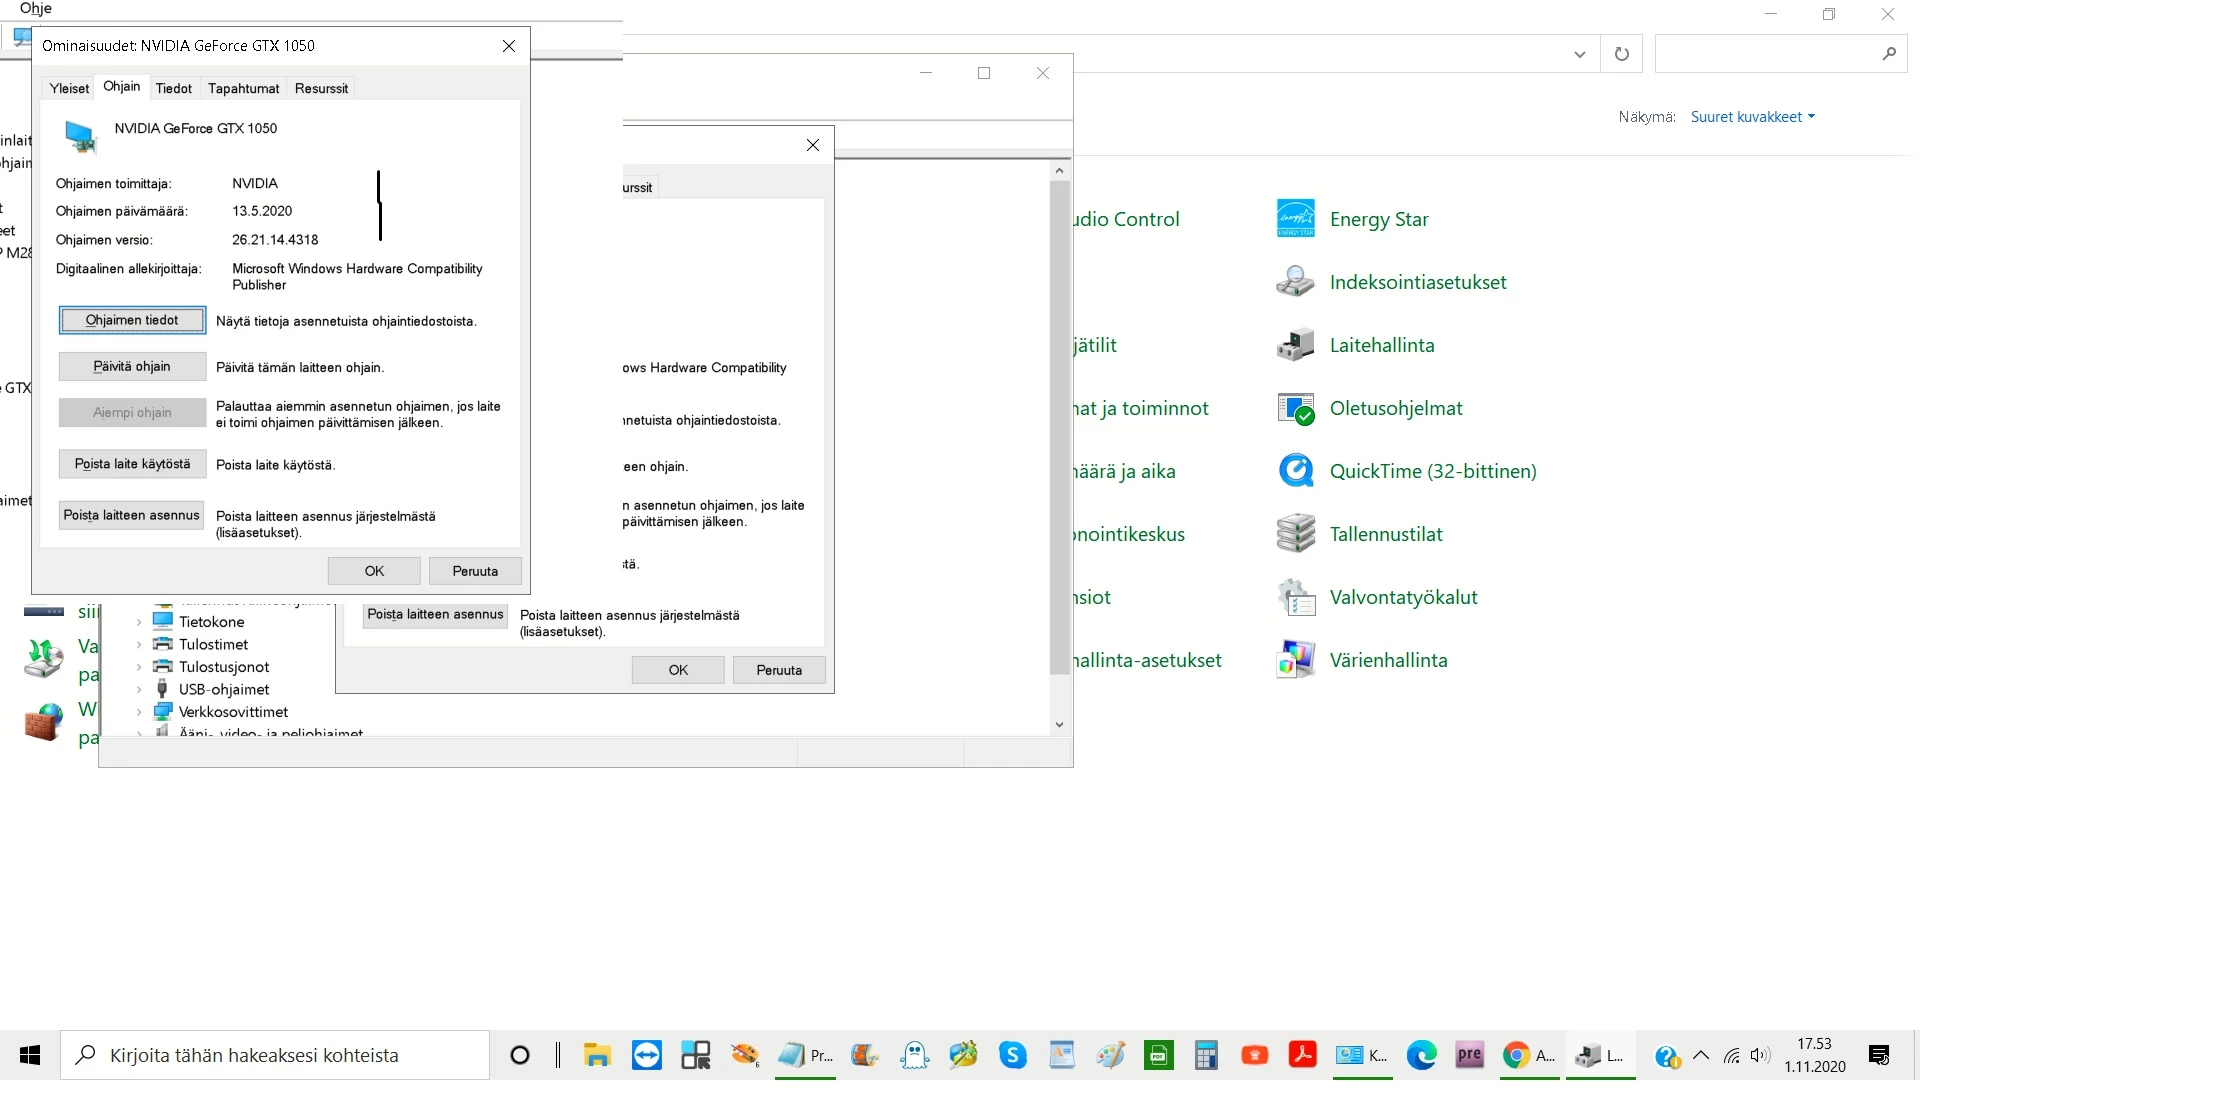
Task: Click the Poista laite käytöstä button
Action: click(132, 464)
